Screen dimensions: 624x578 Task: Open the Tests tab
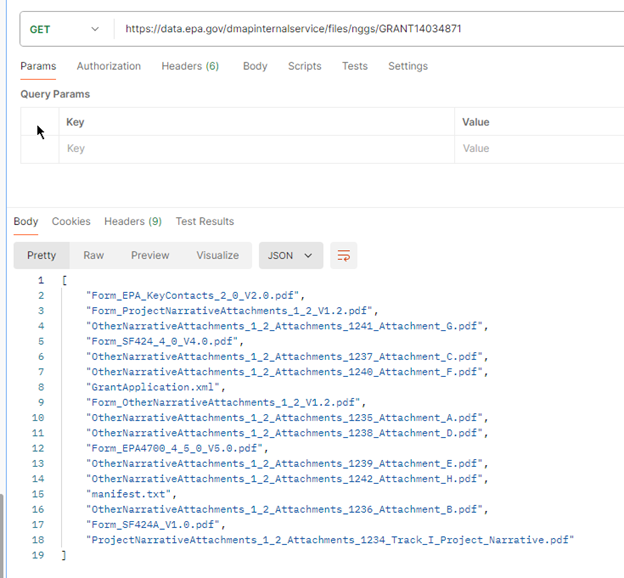tap(355, 66)
